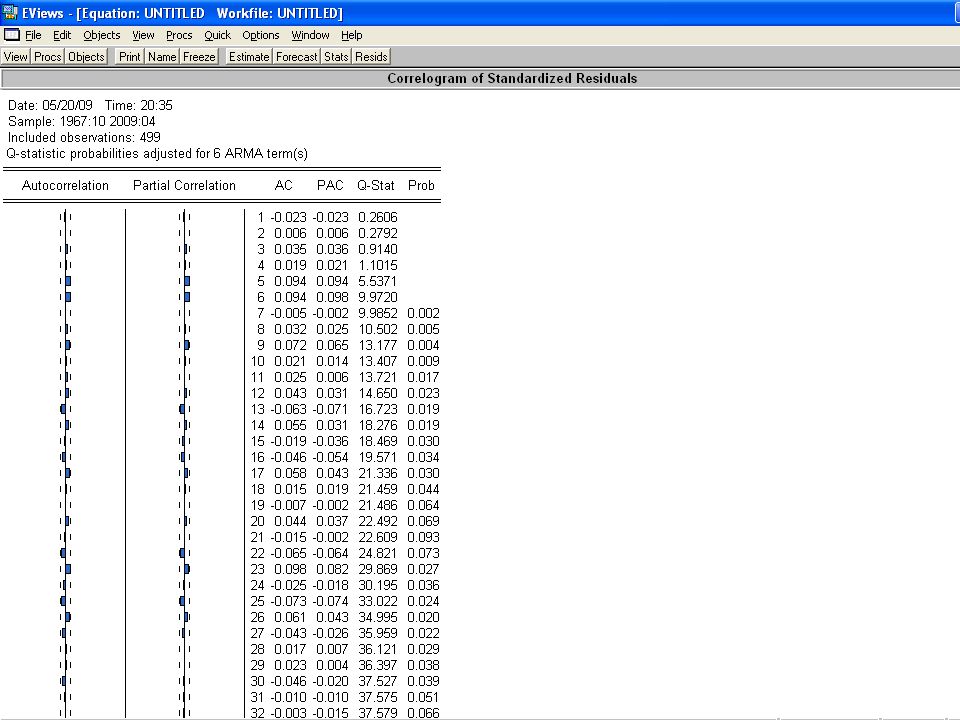
Task: Click Q-Stat value 30.195 in lag 24
Action: [x=378, y=585]
